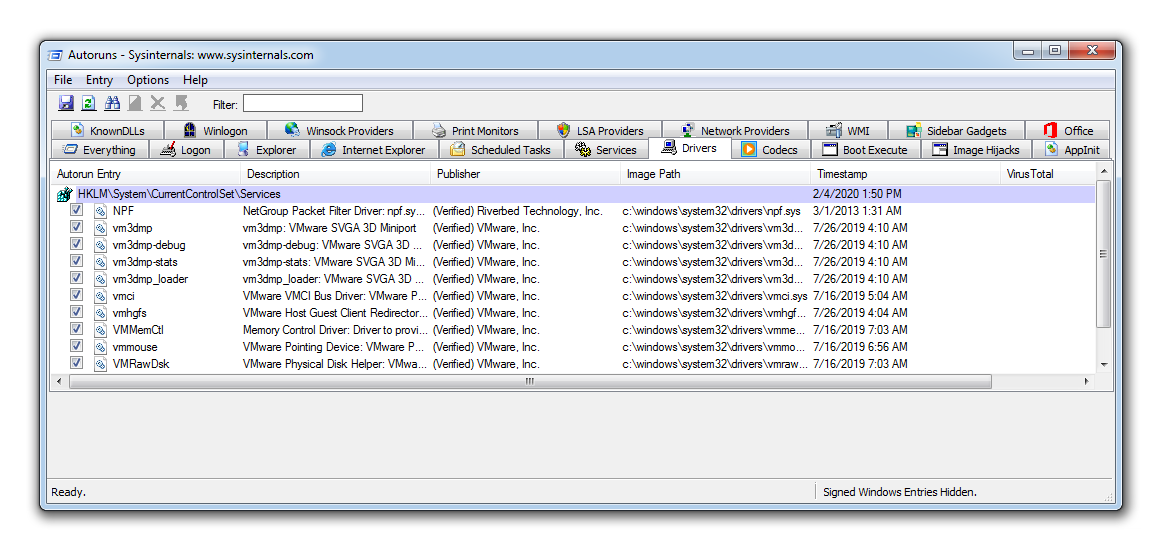Open the Winsock Providers tab
This screenshot has width=1172, height=541.
click(x=339, y=131)
